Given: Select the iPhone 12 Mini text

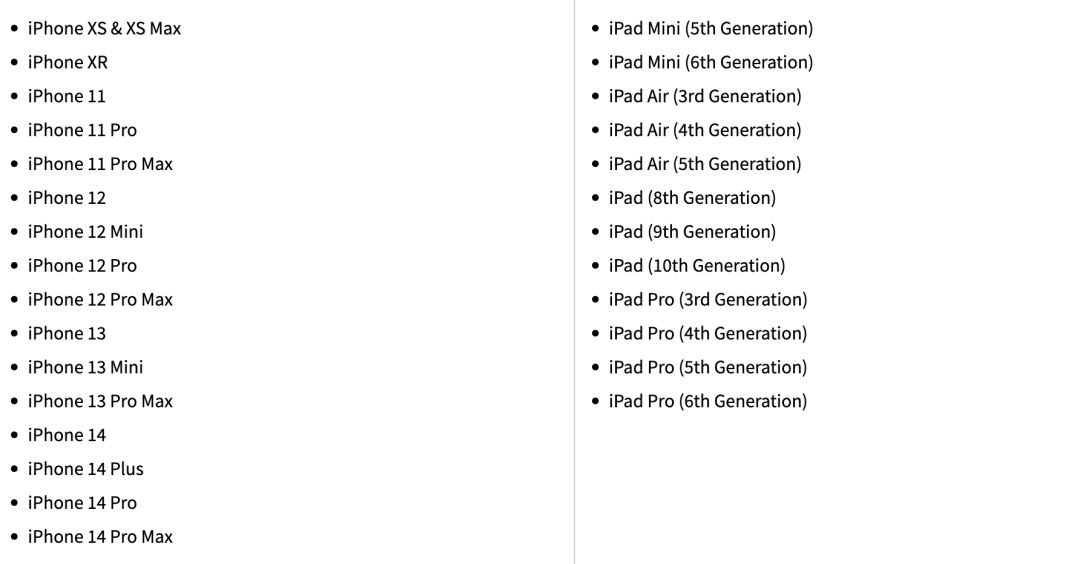Looking at the screenshot, I should pyautogui.click(x=85, y=232).
